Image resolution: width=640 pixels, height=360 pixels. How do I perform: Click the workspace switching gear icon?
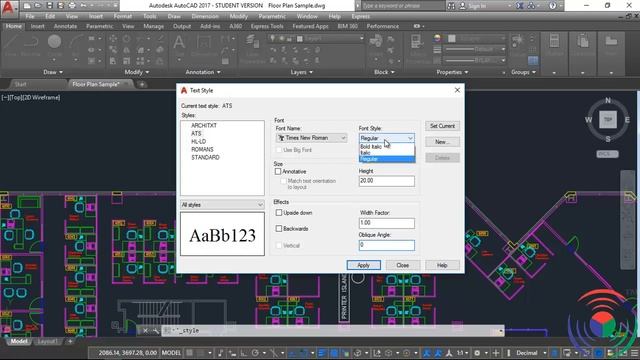[x=477, y=353]
